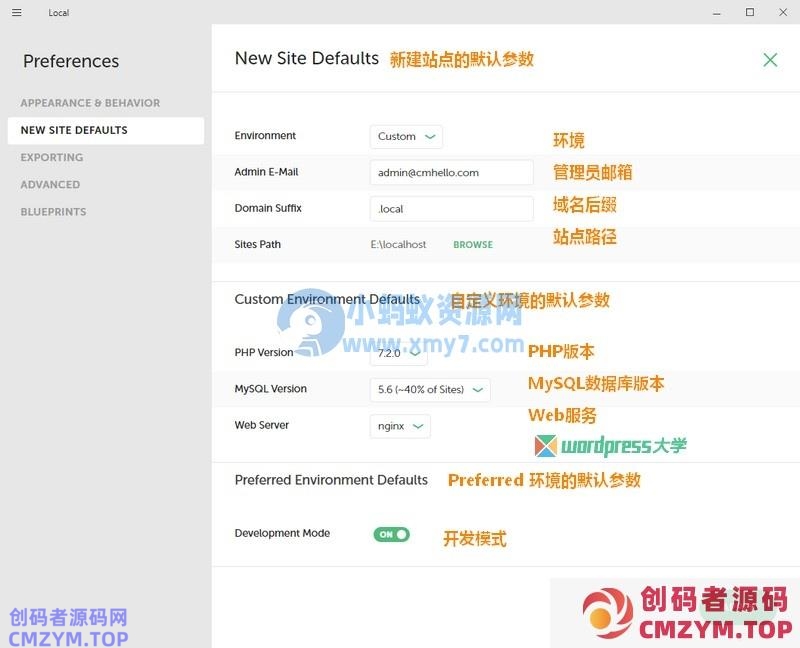Toggle Development Mode switch off

[x=392, y=534]
